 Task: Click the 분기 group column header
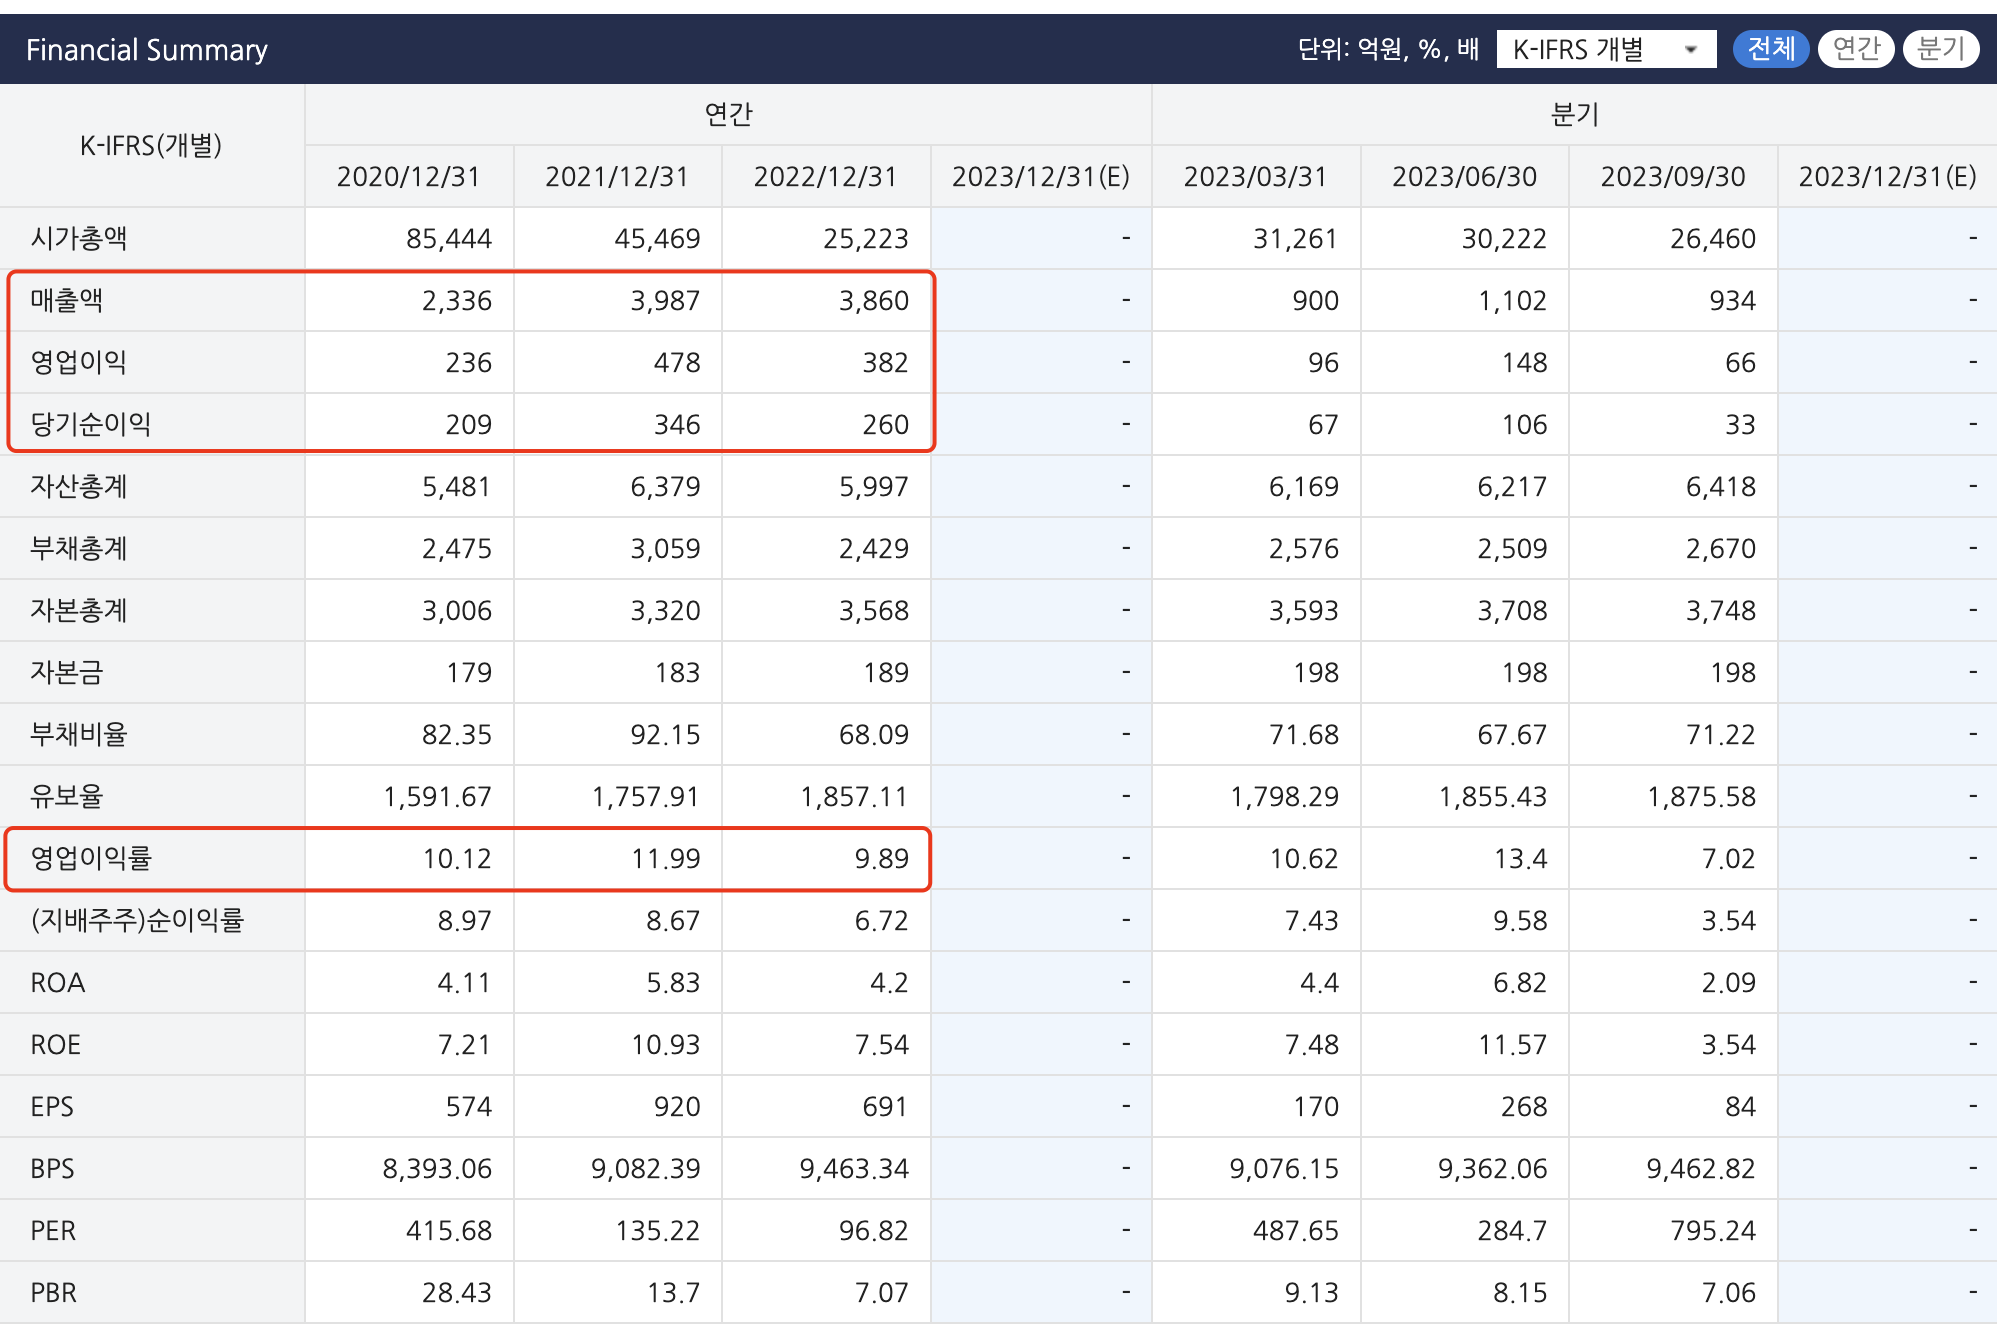pos(1574,114)
